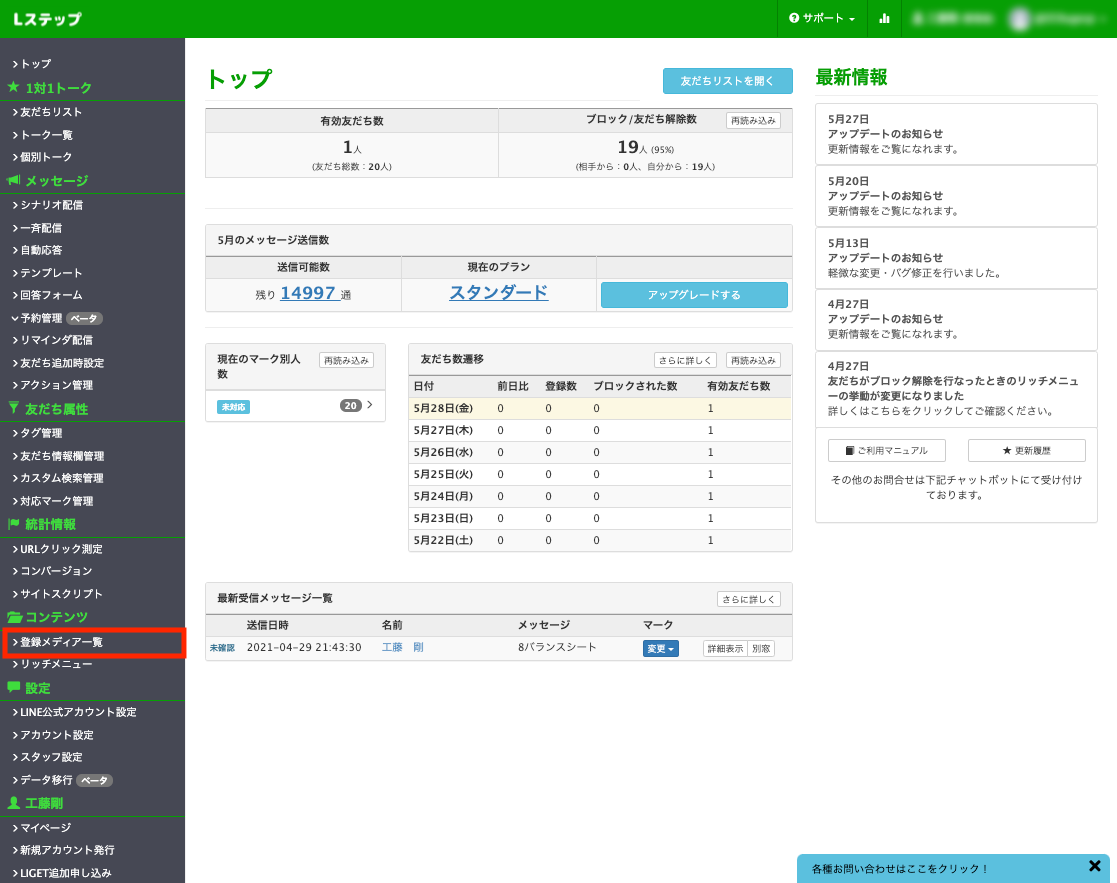Click the speech bubble icon beside 設定
Viewport: 1117px width, 883px height.
13,687
